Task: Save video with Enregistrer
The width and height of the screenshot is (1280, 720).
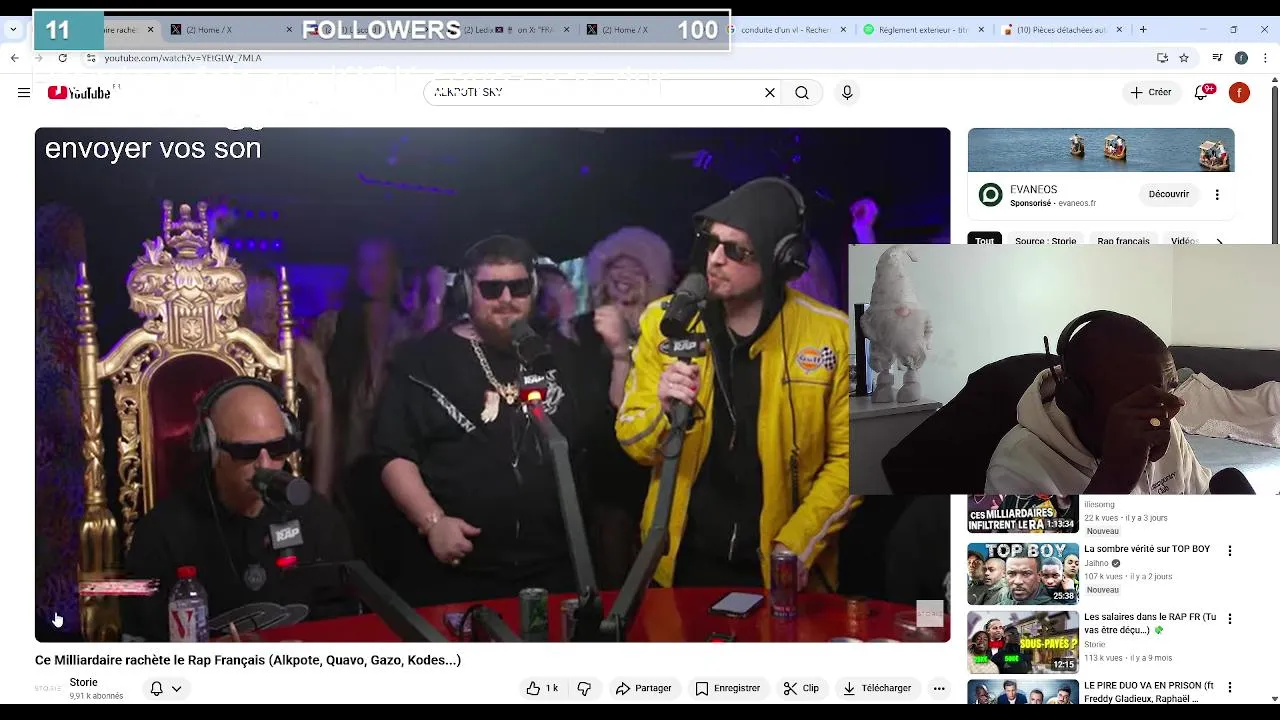Action: [727, 688]
